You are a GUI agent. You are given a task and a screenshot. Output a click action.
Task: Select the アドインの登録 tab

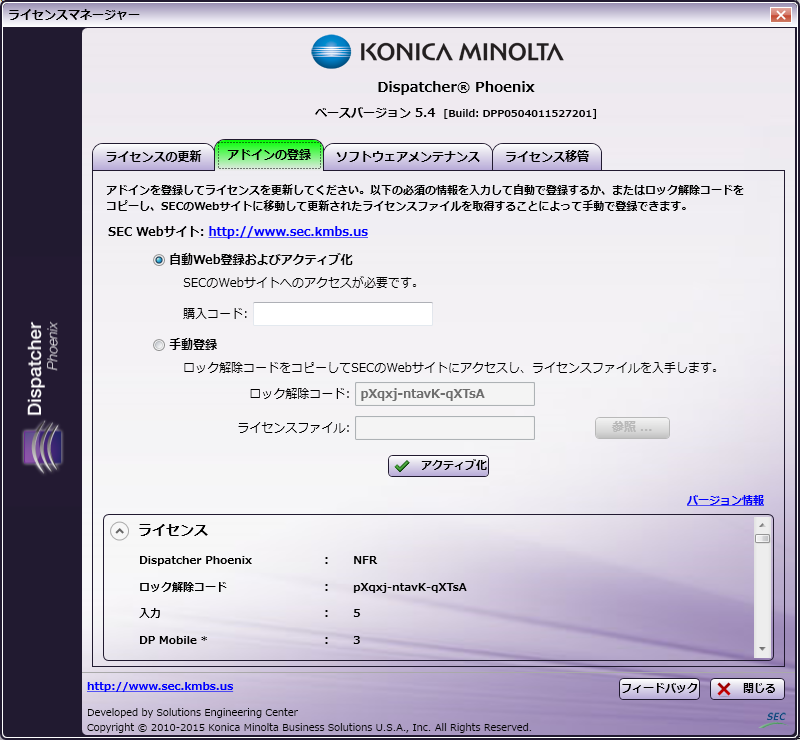click(x=269, y=155)
